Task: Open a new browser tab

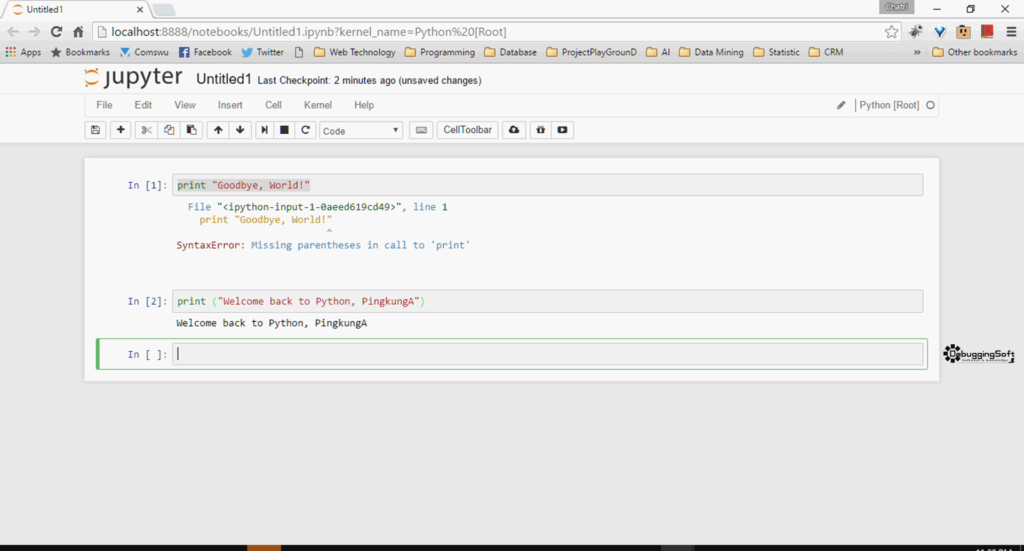Action: coord(163,10)
